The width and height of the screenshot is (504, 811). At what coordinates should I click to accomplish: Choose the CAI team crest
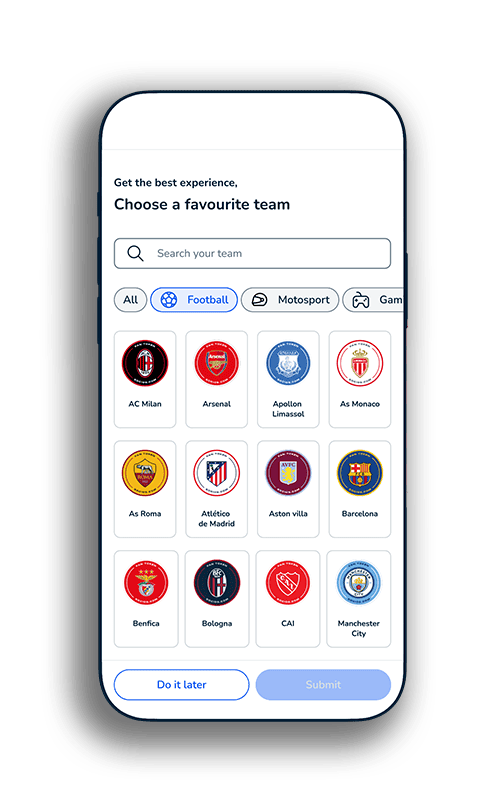[x=288, y=582]
